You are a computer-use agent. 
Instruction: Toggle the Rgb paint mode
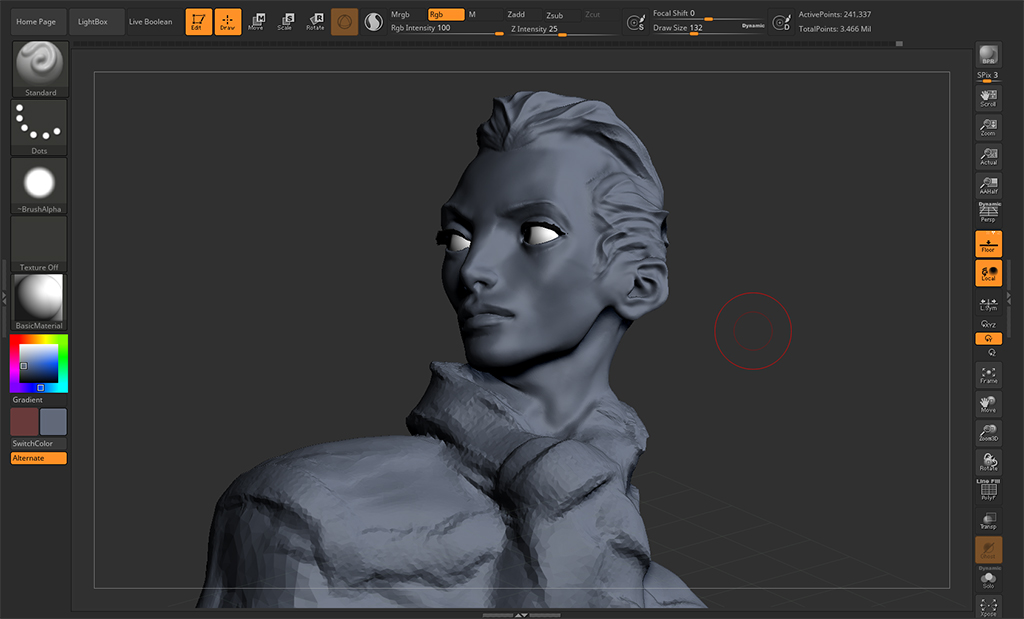[446, 14]
